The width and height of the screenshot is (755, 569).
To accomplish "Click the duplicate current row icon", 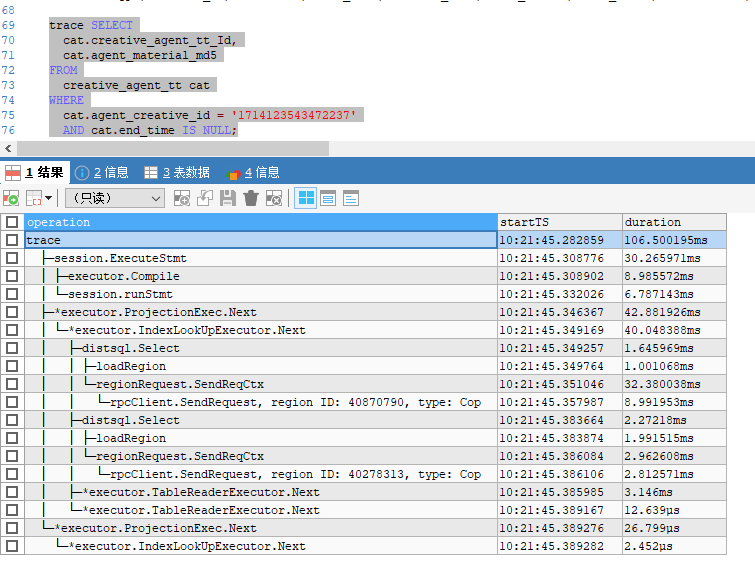I will [x=205, y=198].
